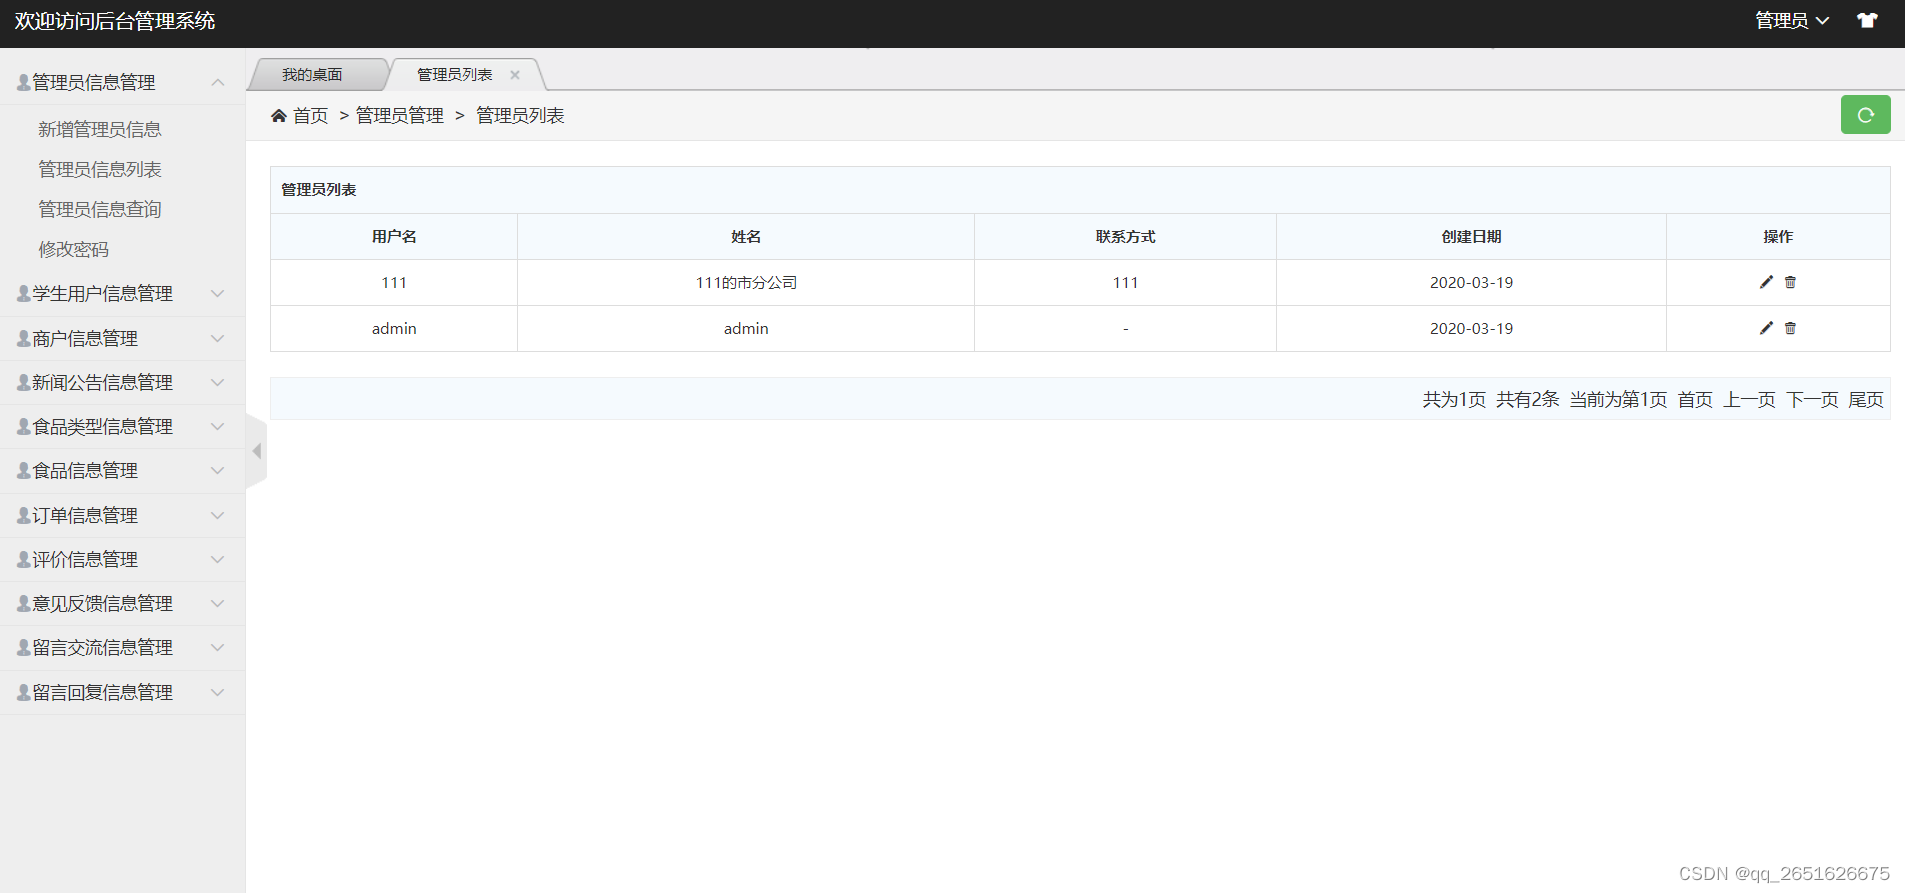Select the admin username cell

394,329
